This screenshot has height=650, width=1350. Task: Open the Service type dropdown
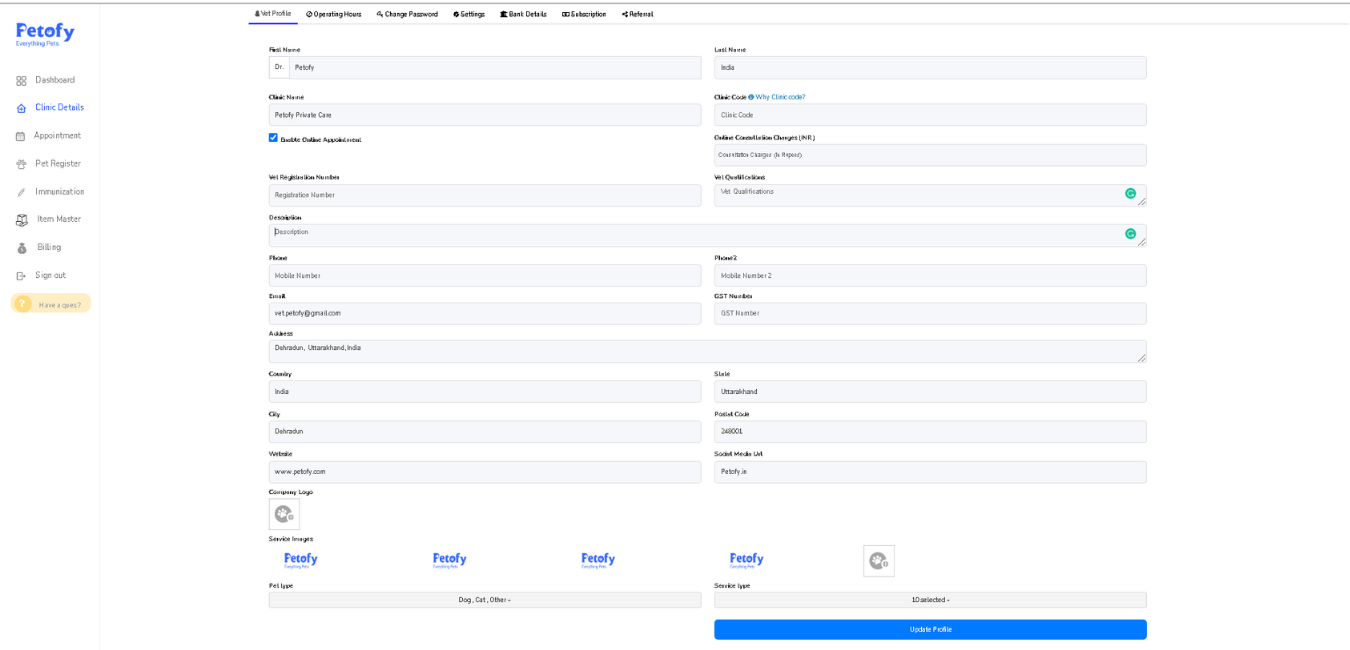click(x=930, y=600)
